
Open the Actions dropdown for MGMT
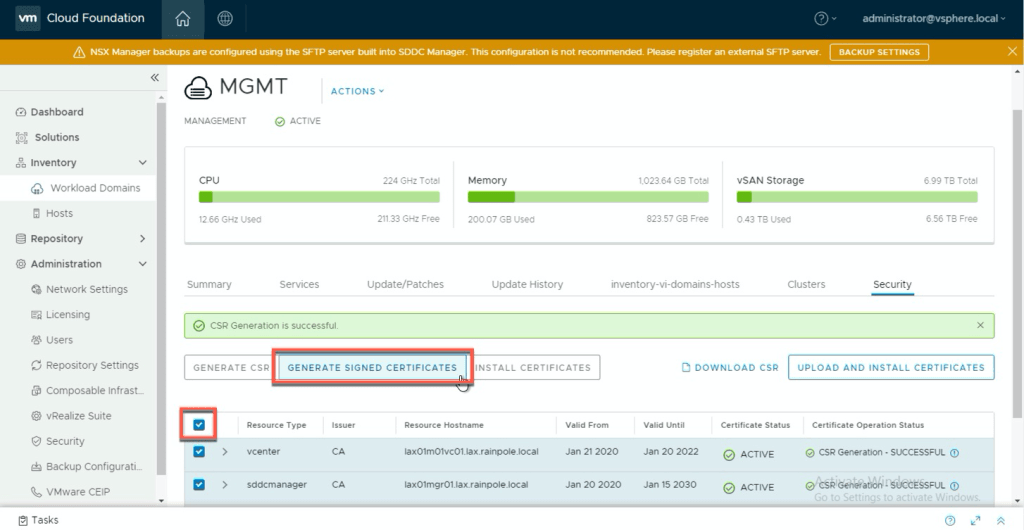point(357,91)
